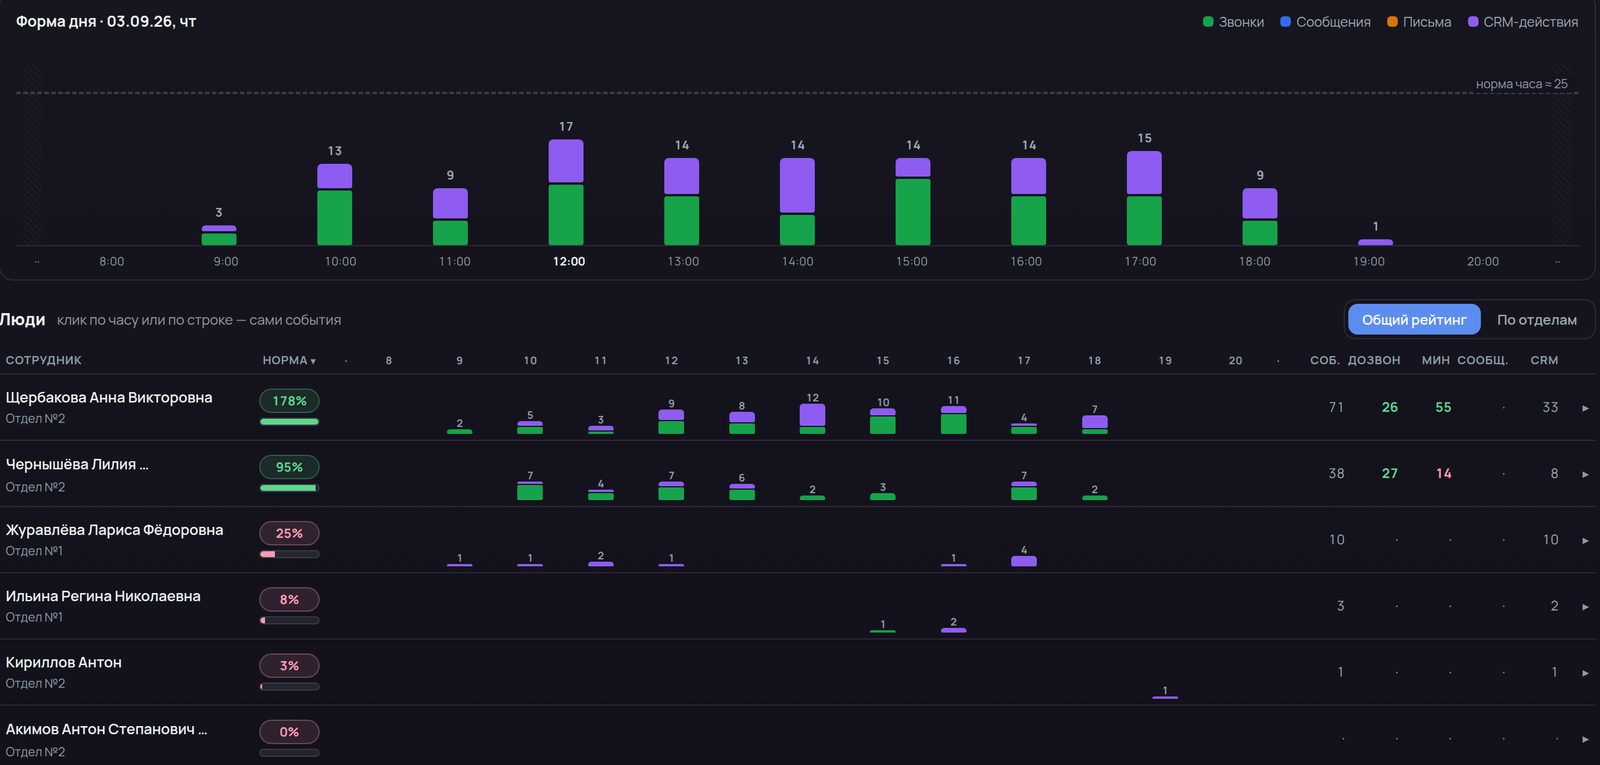
Task: Toggle the Сообщения legend series
Action: (1325, 22)
